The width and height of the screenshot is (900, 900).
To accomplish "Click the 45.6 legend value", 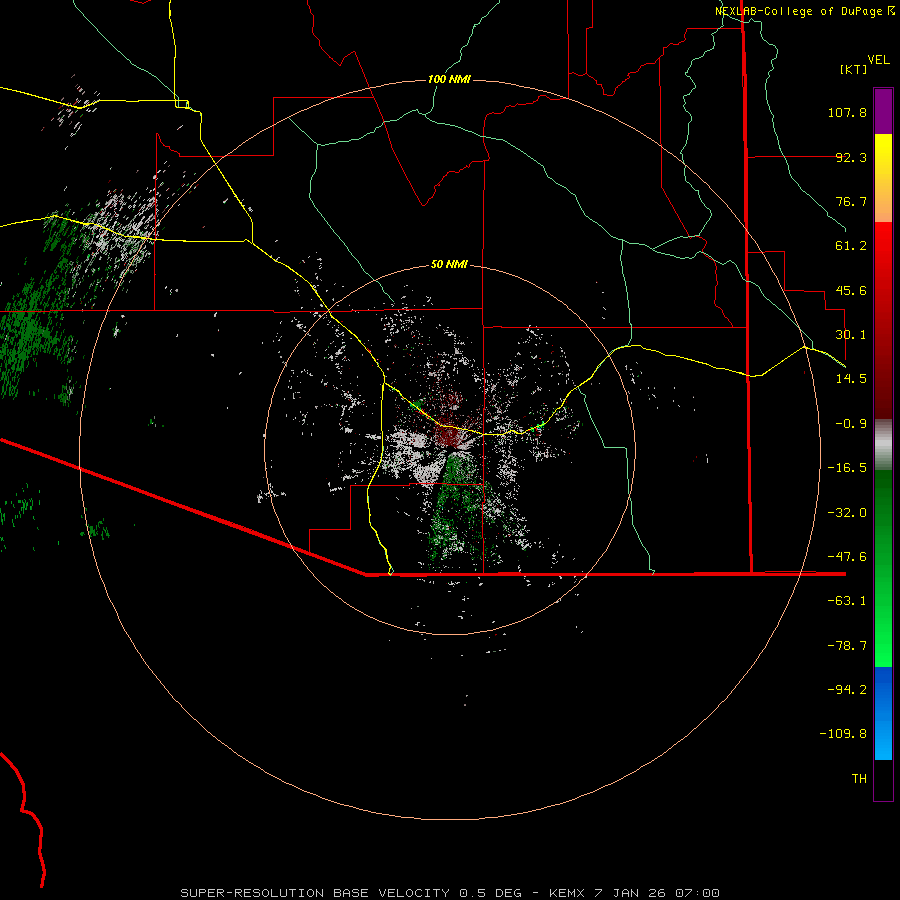I will 851,290.
